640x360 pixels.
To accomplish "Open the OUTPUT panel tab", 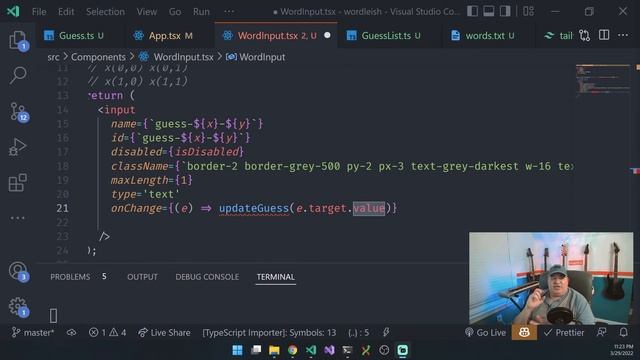I will 142,277.
